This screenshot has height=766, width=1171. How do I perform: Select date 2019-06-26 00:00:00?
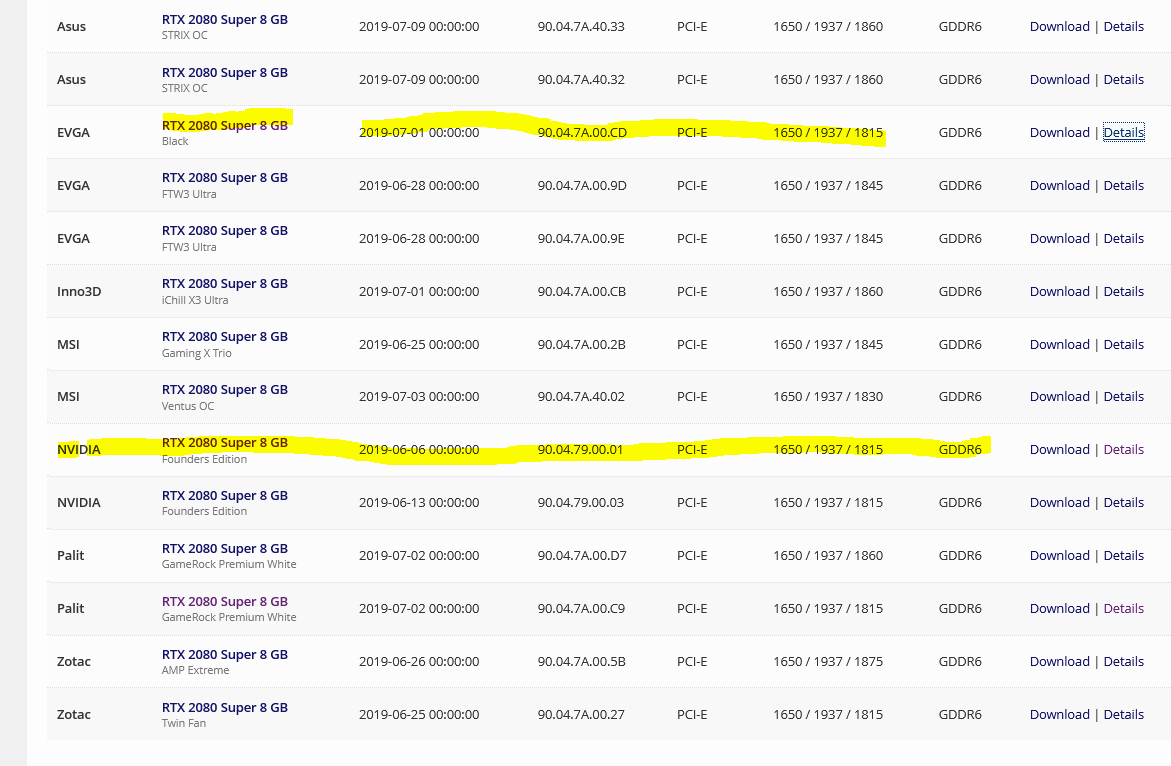[419, 662]
